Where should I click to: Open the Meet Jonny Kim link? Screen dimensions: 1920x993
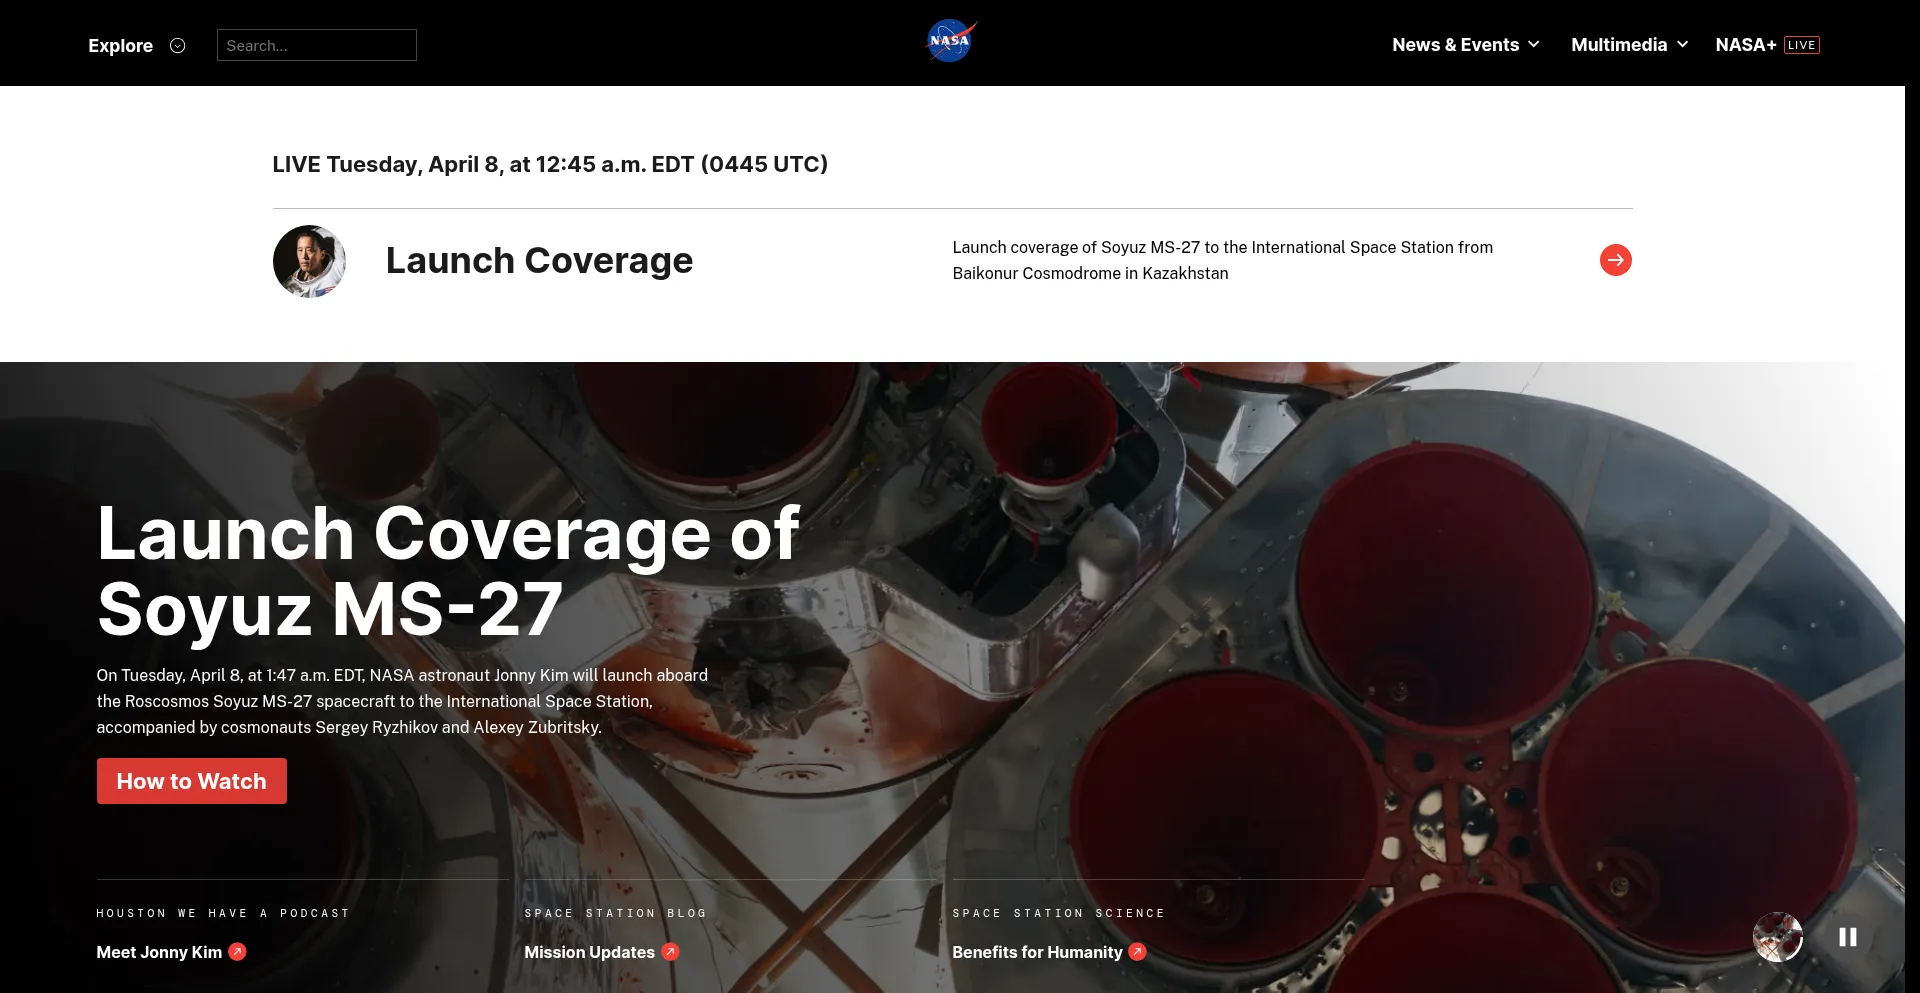click(159, 952)
